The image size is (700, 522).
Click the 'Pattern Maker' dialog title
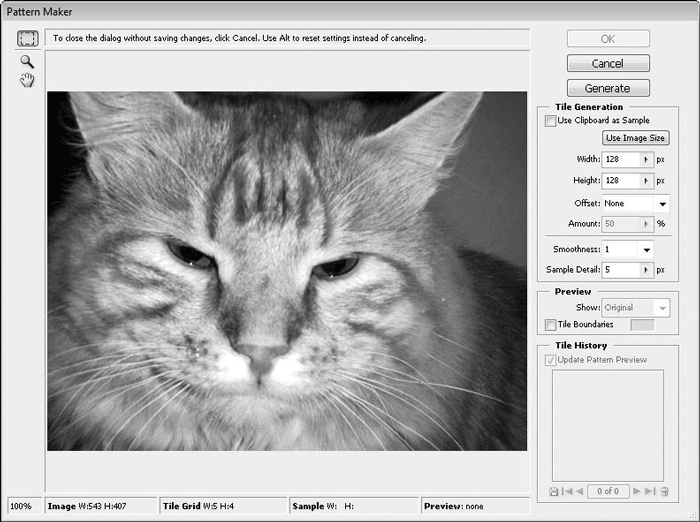pos(39,12)
